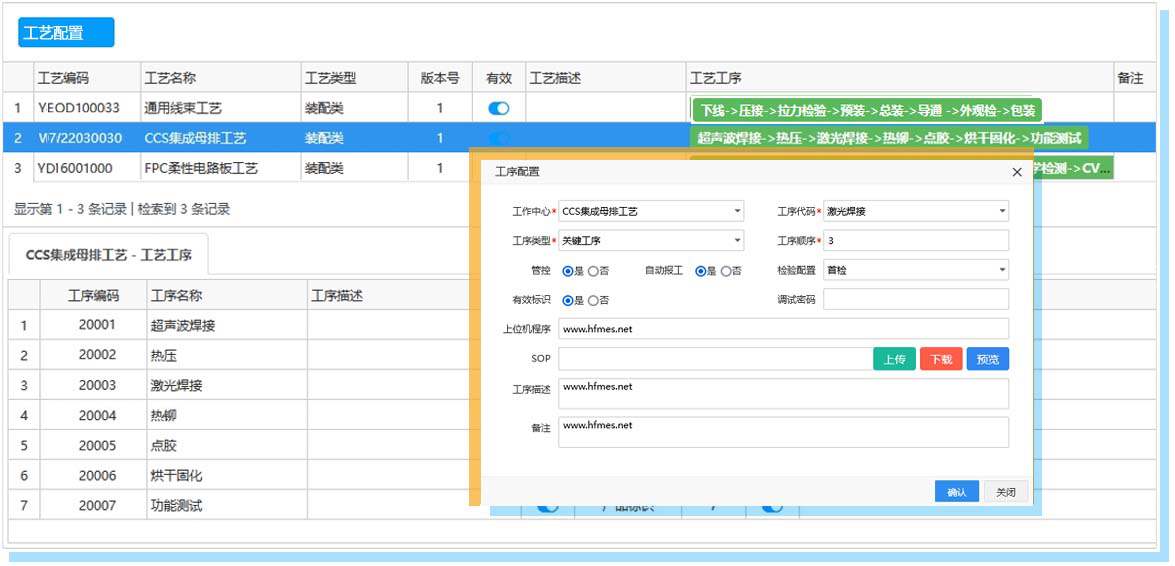Sort by 工艺编码 column header
Image resolution: width=1175 pixels, height=566 pixels.
coord(85,78)
